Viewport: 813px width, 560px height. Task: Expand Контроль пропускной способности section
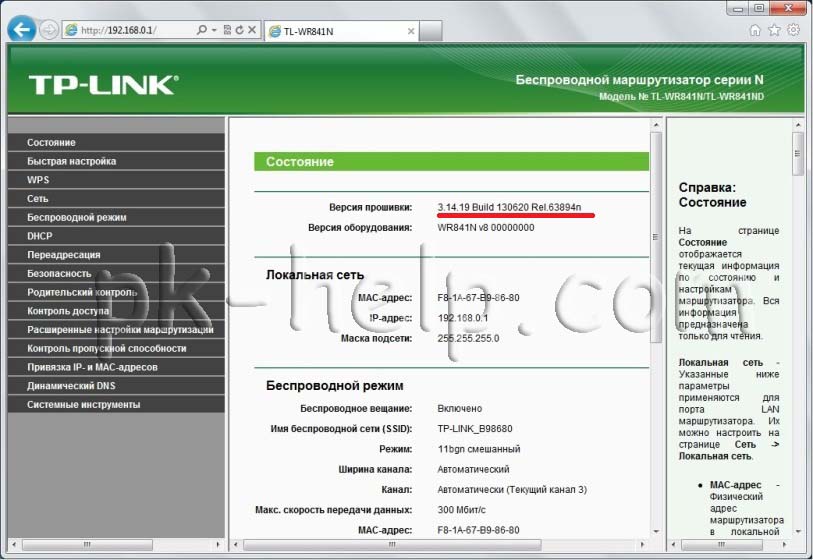click(x=117, y=348)
